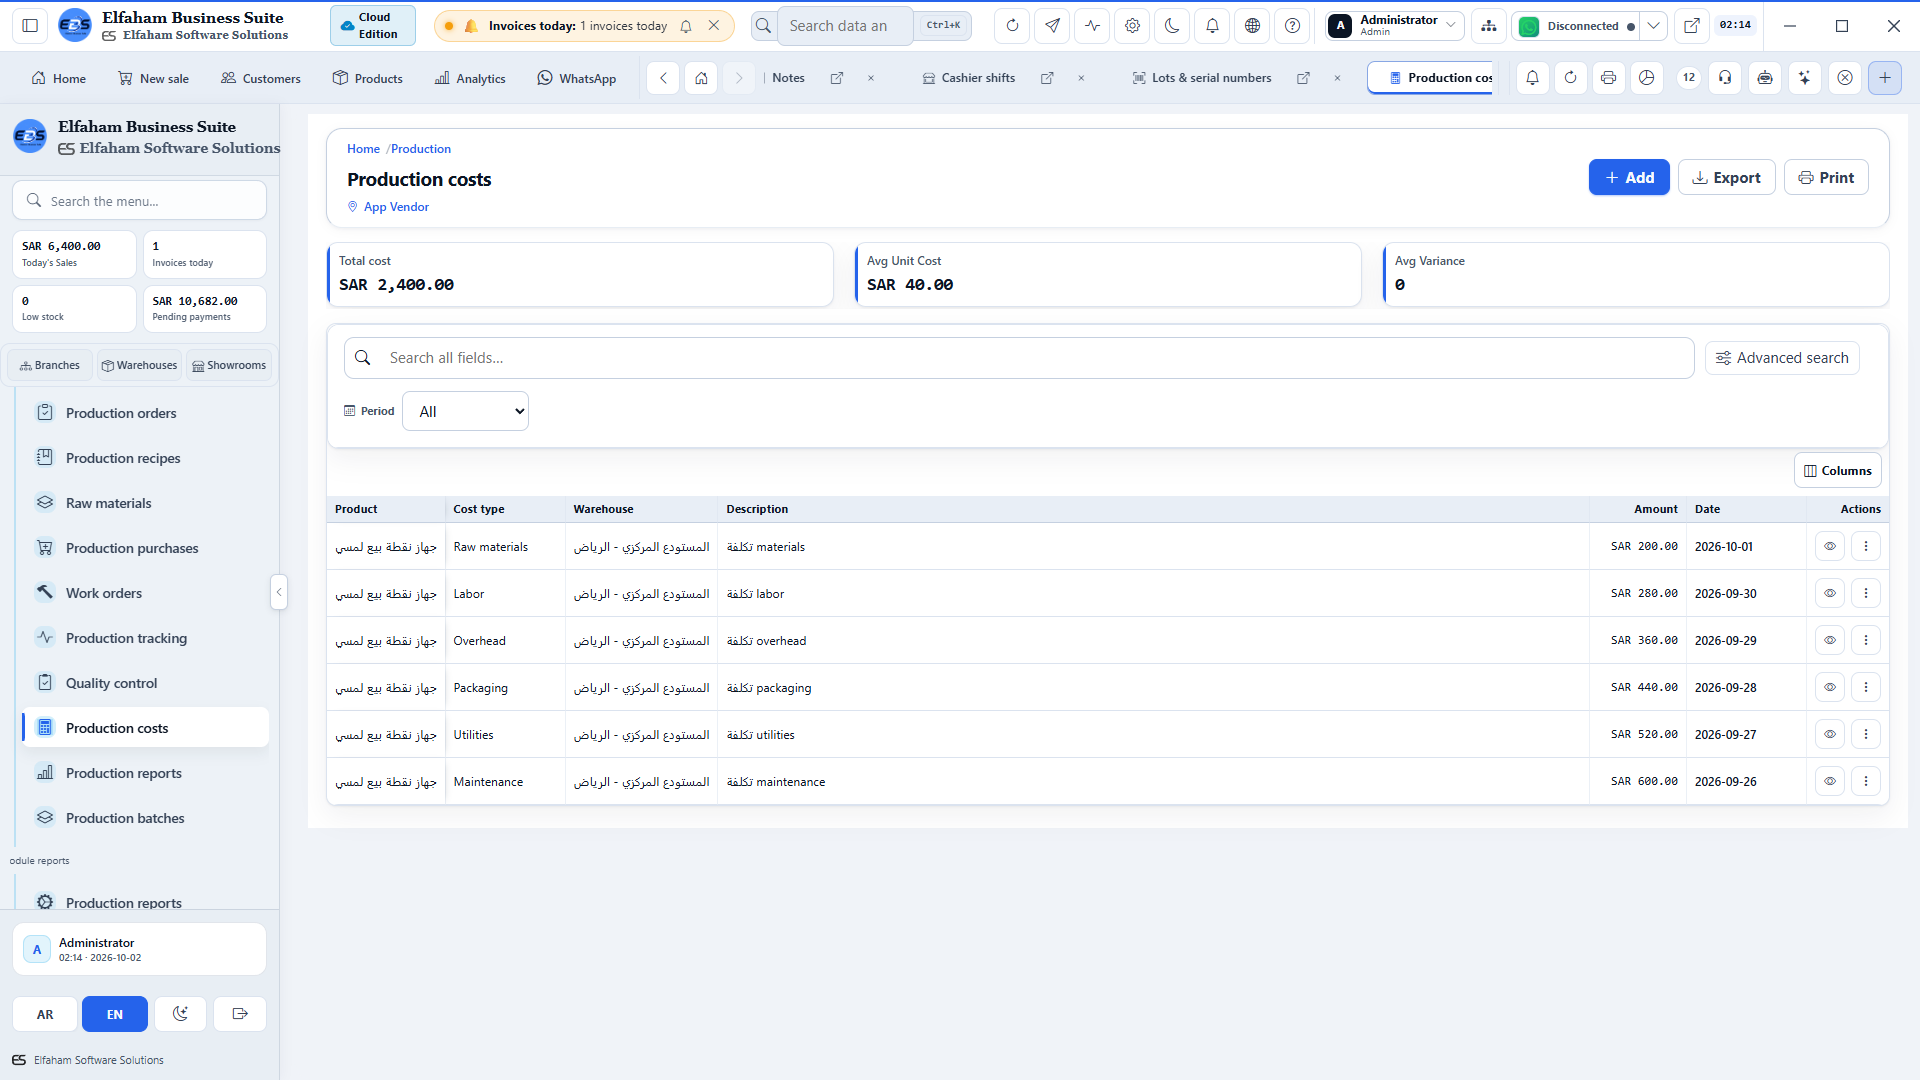Screen dimensions: 1920x1080
Task: Open the Period dropdown
Action: tap(465, 411)
